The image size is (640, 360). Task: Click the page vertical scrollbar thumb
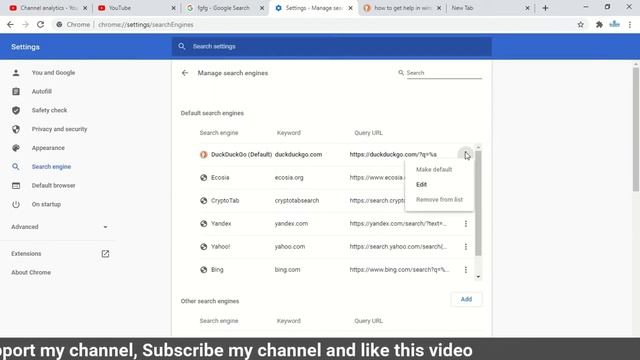(x=636, y=129)
